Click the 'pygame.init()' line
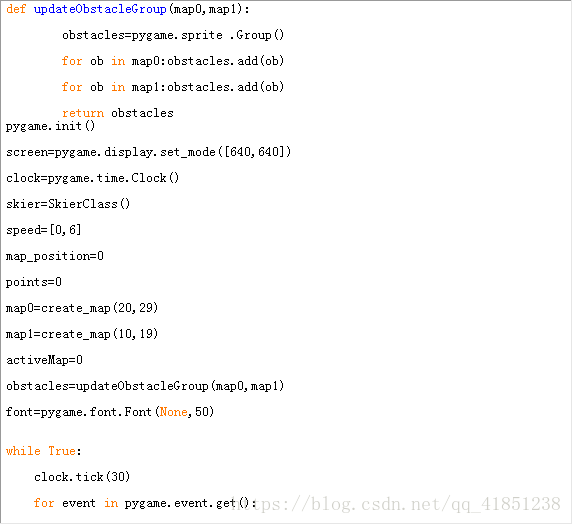 coord(50,126)
